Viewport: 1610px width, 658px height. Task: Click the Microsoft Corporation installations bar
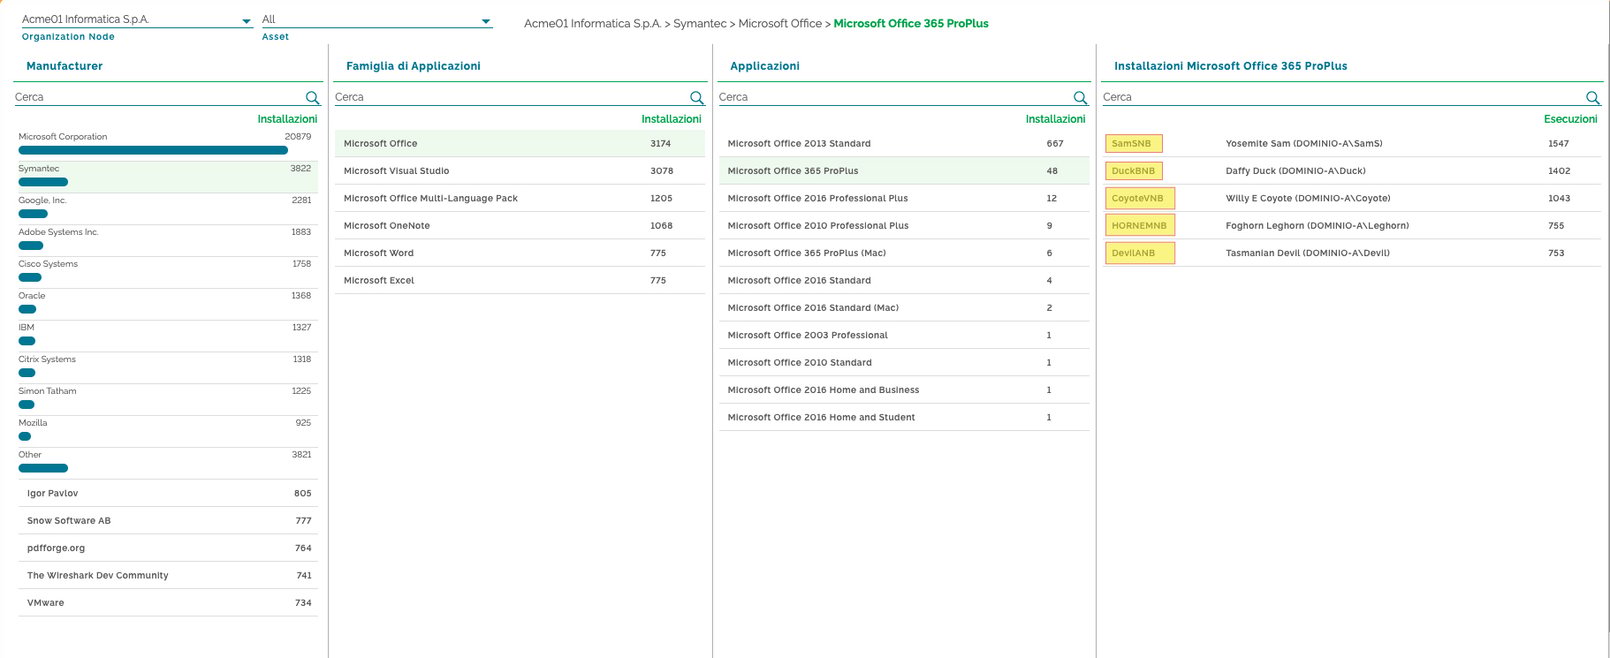[x=153, y=150]
